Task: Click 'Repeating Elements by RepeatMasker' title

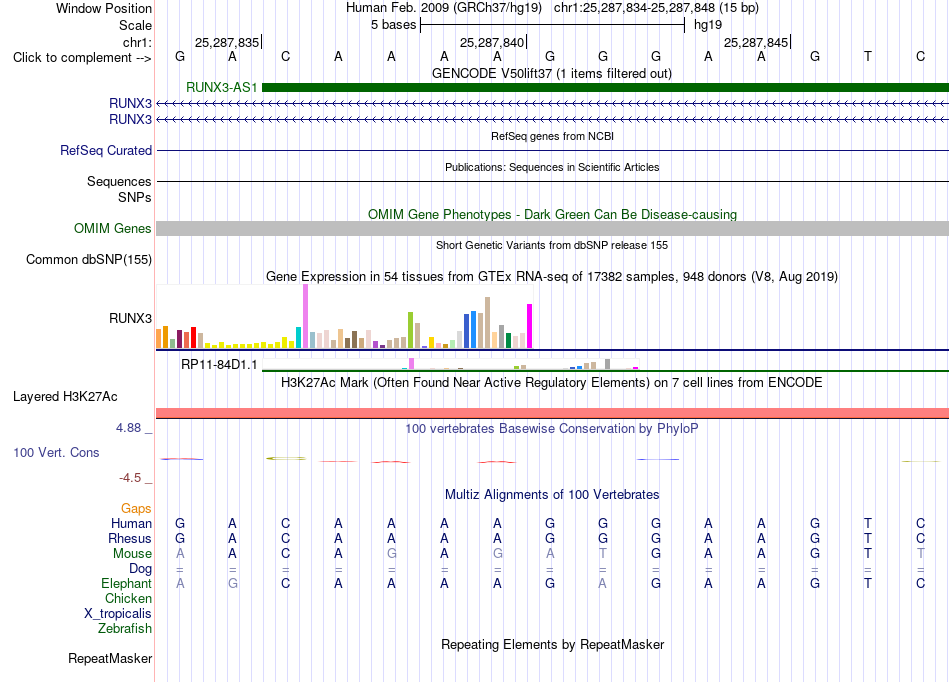Action: point(553,644)
